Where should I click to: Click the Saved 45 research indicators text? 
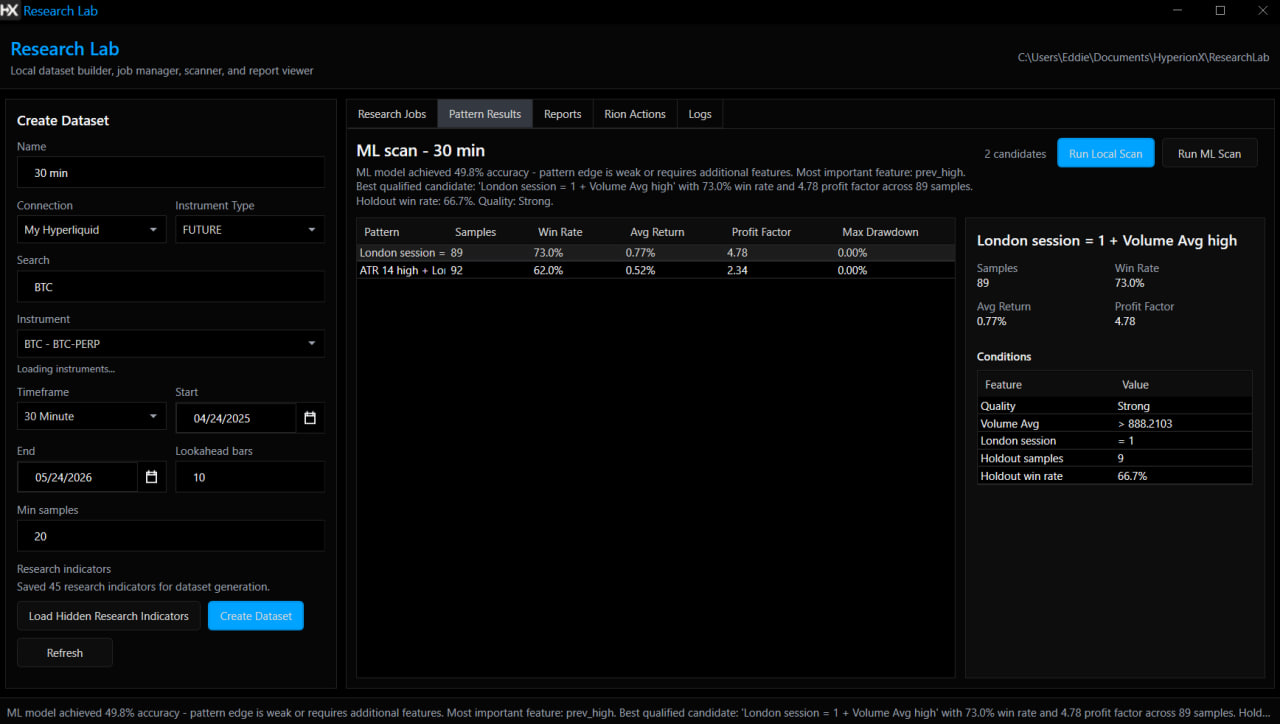click(x=143, y=587)
